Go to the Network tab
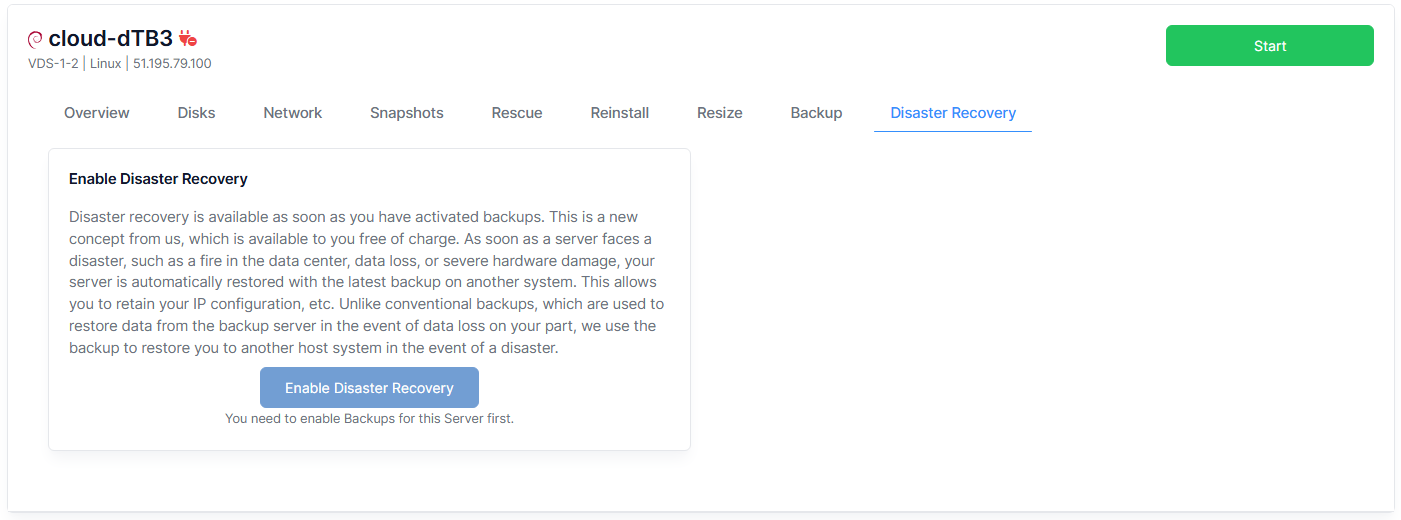The image size is (1401, 520). (293, 113)
